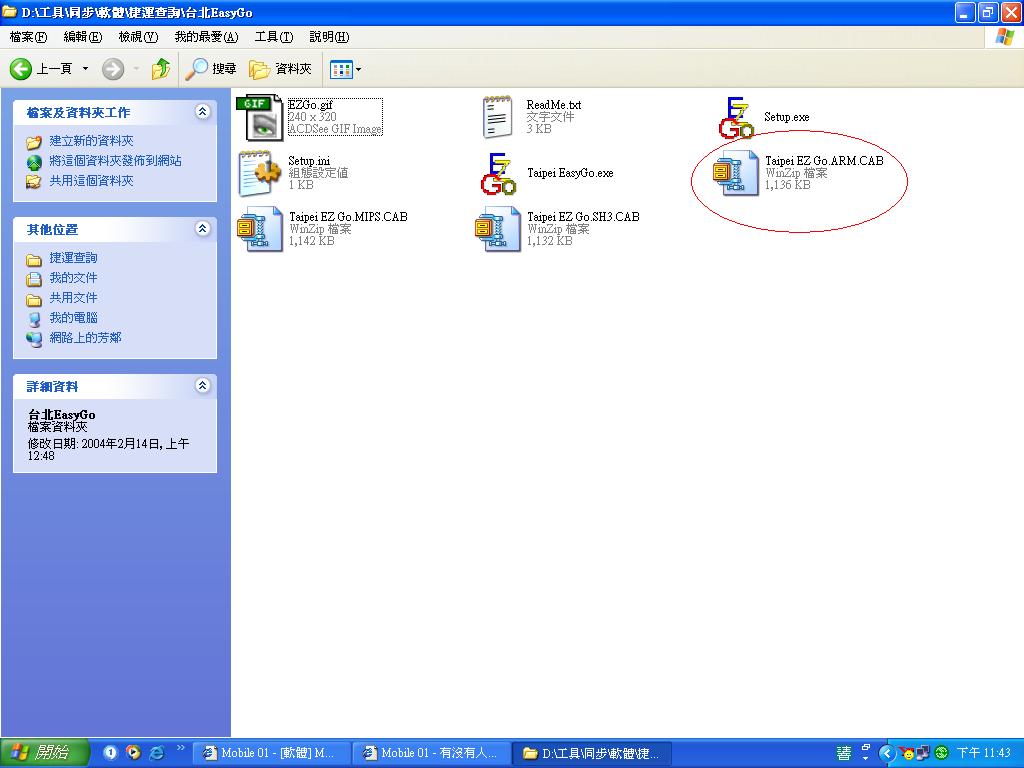Collapse the 其他位置 panel
The width and height of the screenshot is (1024, 768).
(202, 229)
